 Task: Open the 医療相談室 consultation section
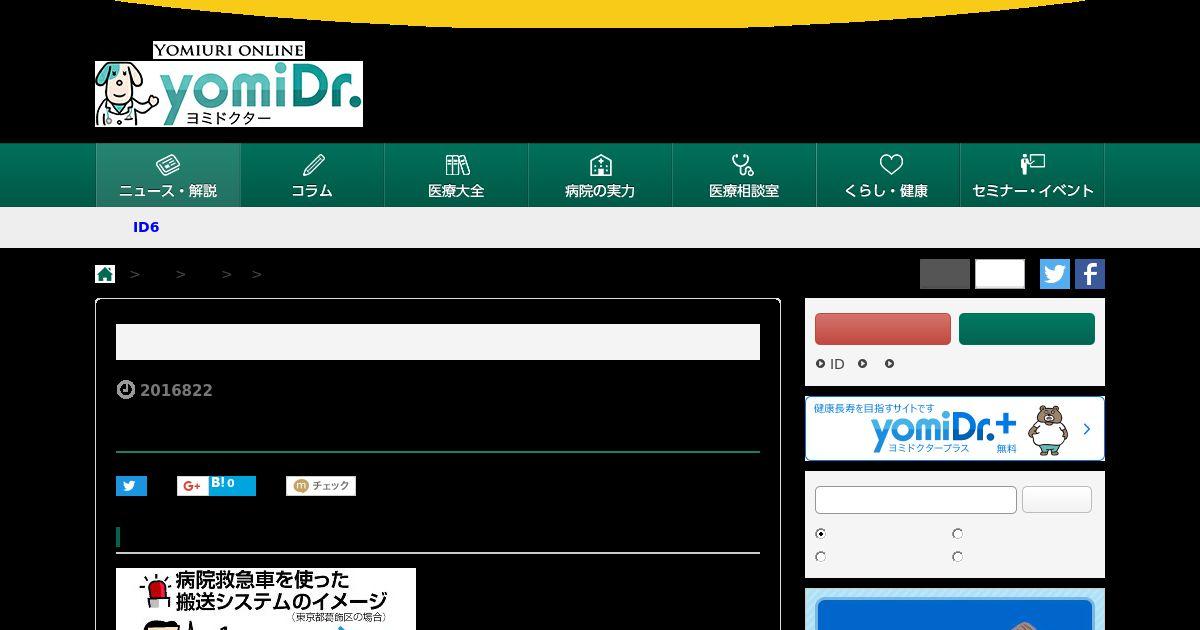[744, 175]
